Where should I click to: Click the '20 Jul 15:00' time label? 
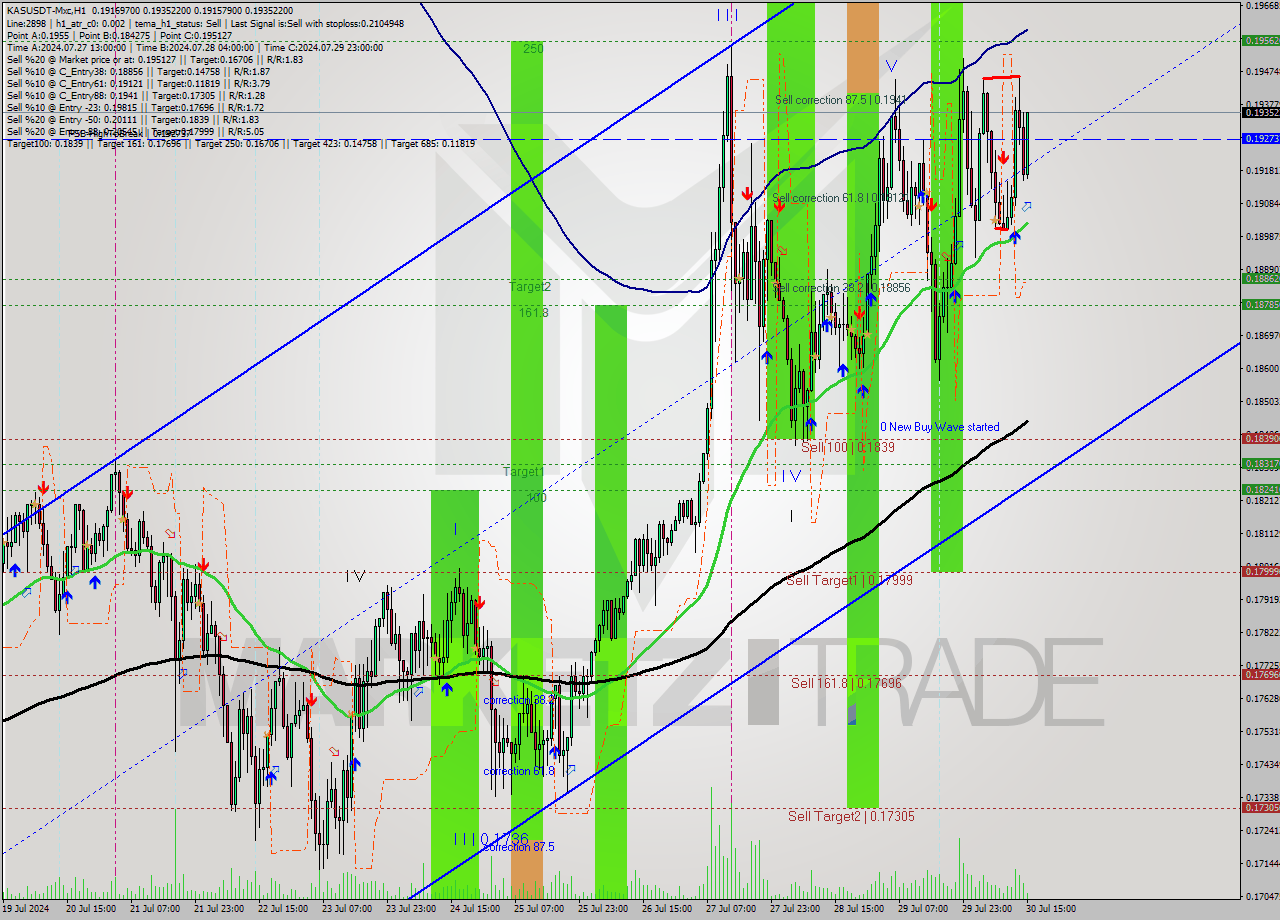(x=90, y=909)
